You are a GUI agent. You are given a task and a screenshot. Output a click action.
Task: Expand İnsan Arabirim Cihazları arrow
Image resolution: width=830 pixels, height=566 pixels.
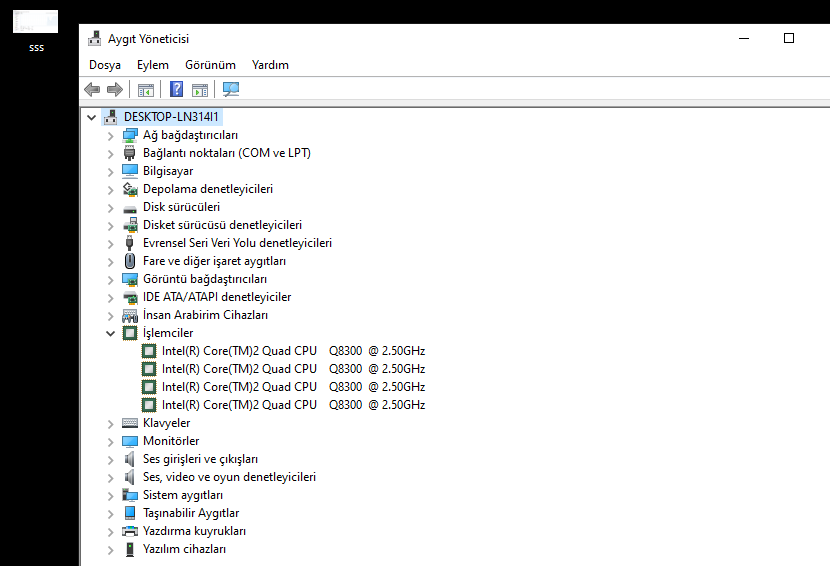(111, 316)
